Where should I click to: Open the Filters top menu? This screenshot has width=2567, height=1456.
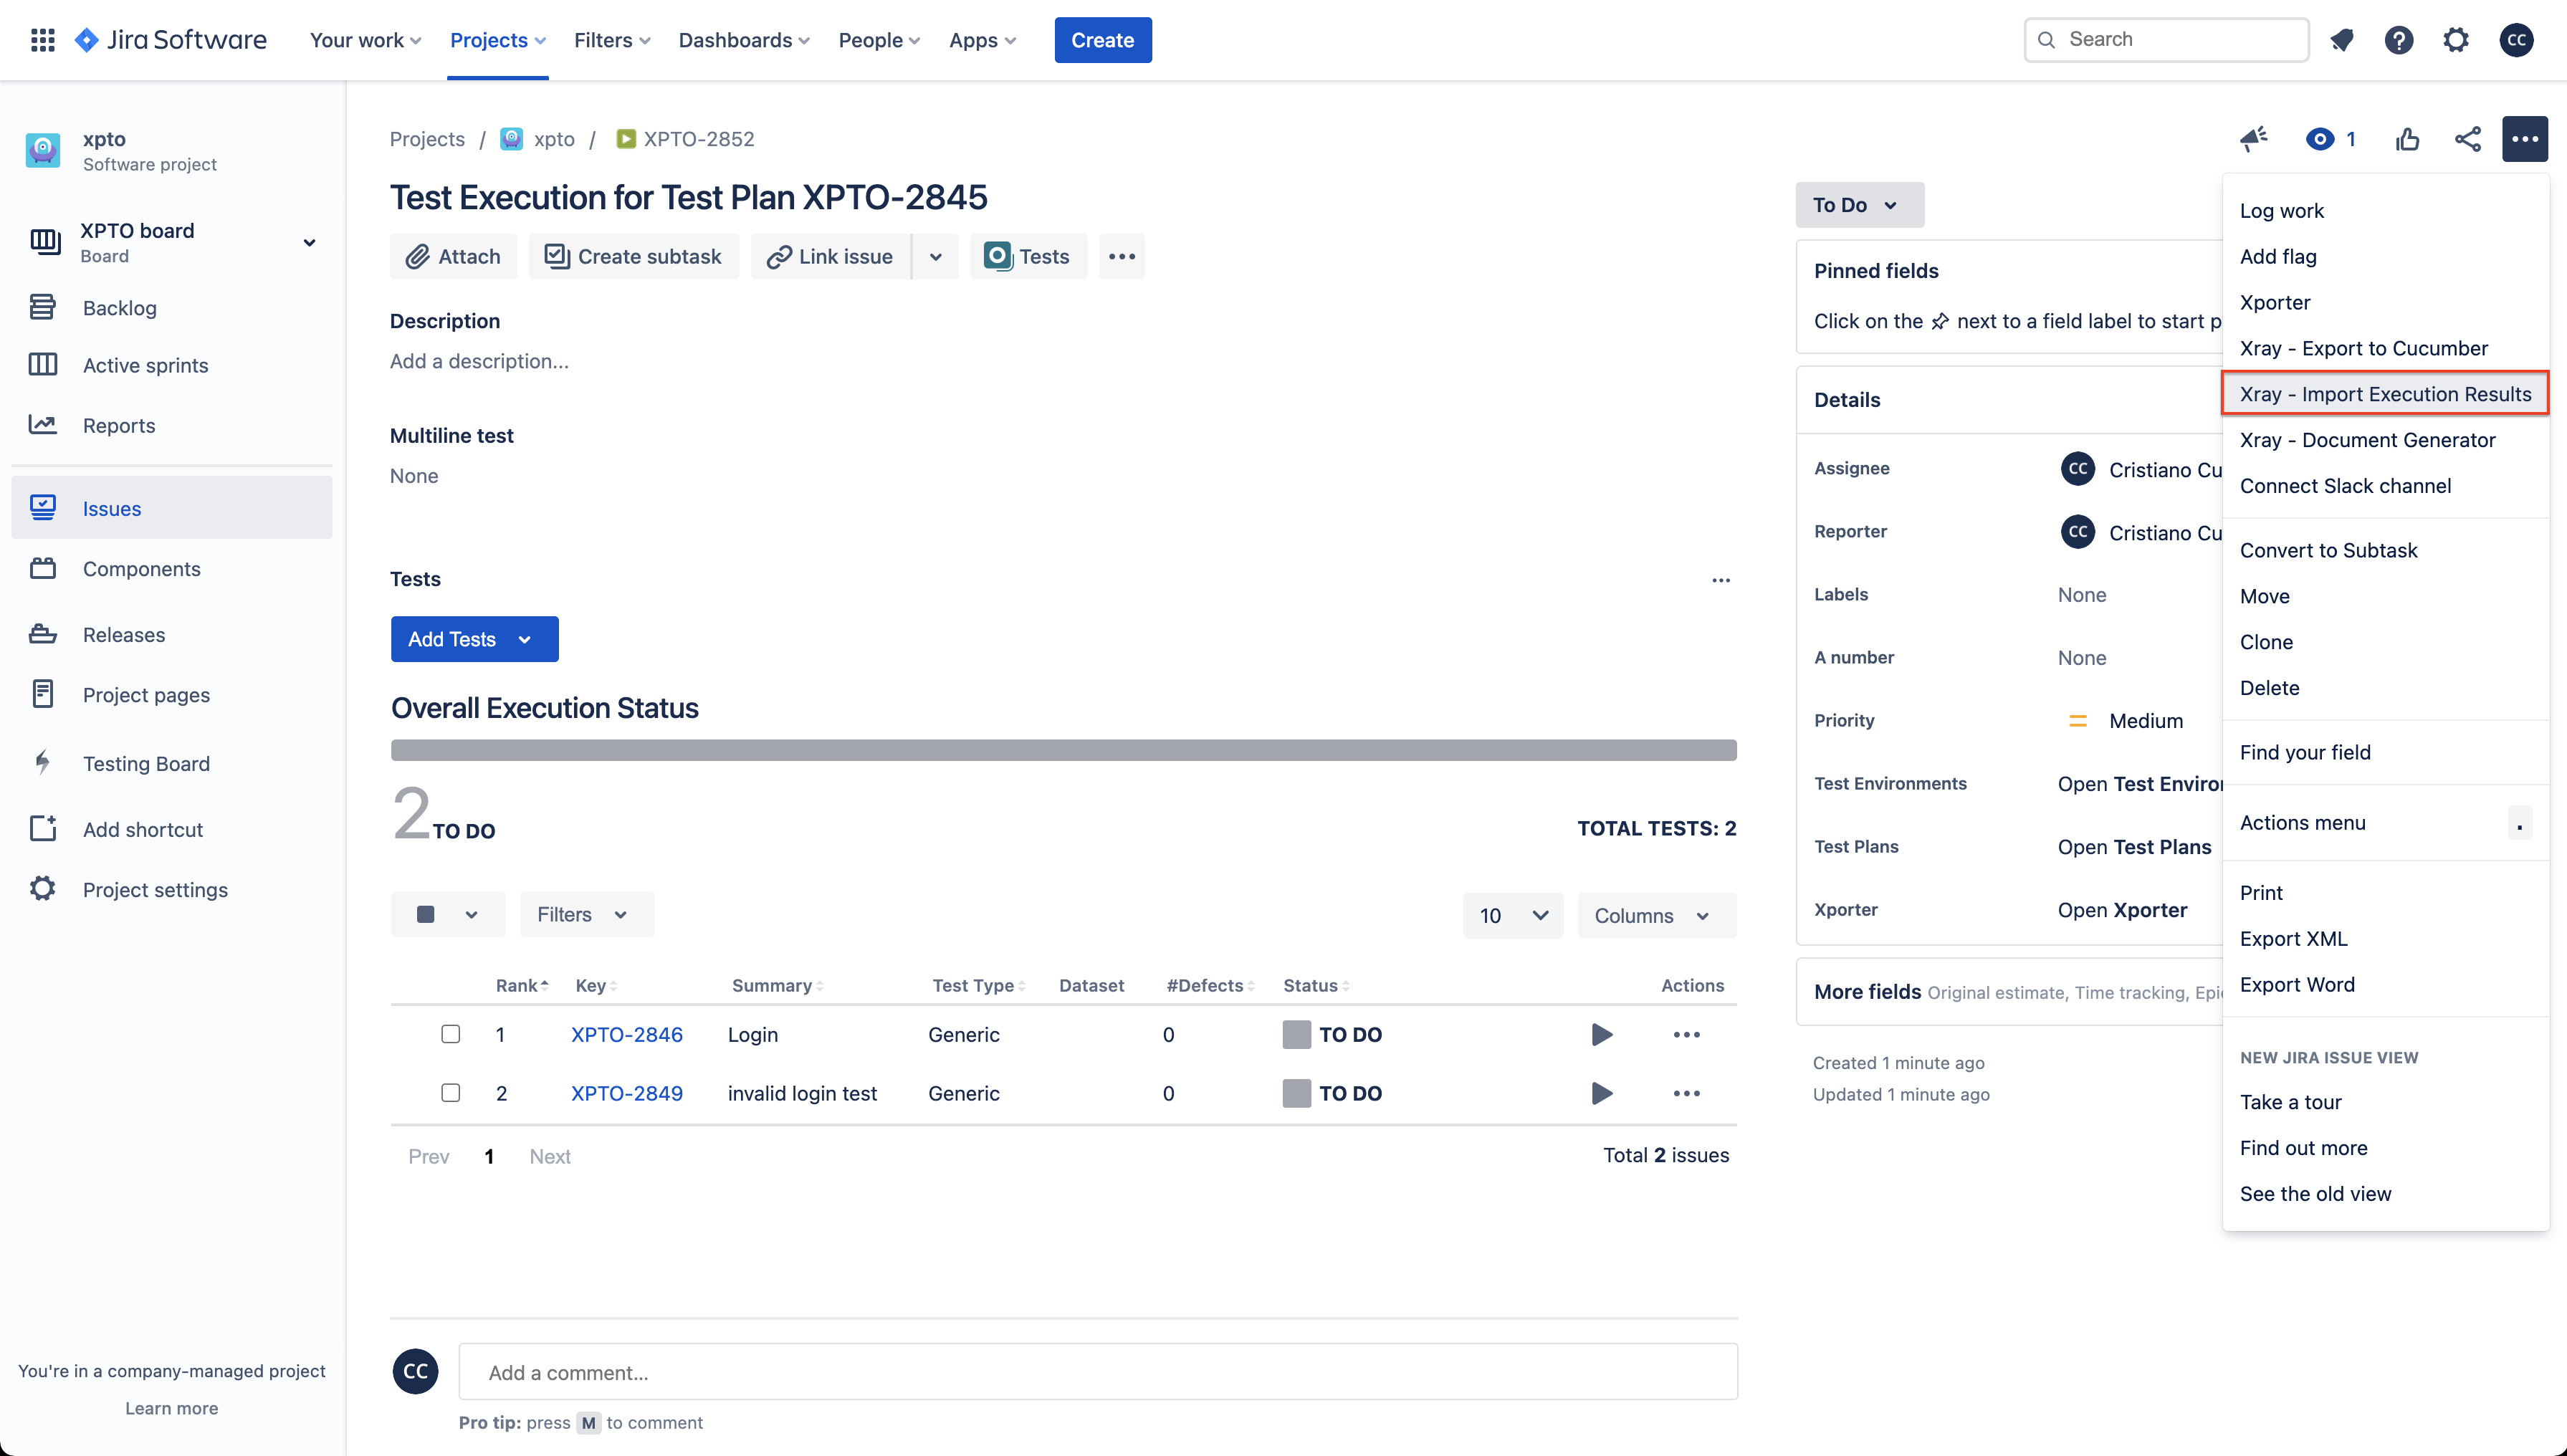(612, 40)
